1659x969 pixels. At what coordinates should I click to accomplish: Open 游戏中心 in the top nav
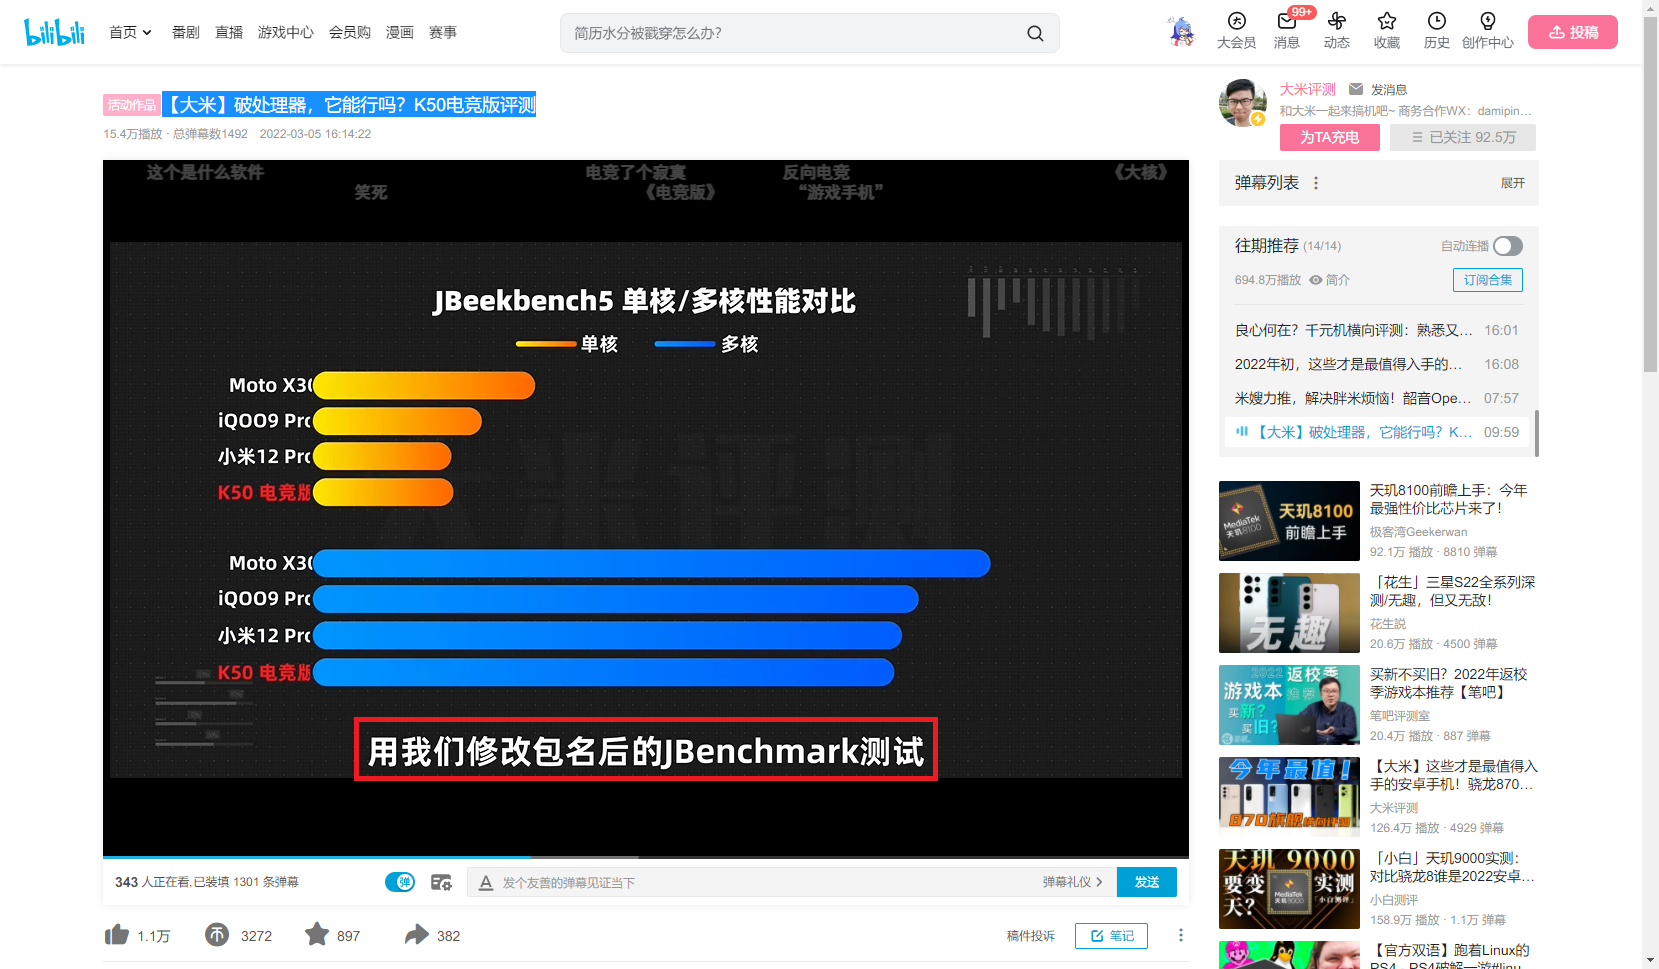286,32
